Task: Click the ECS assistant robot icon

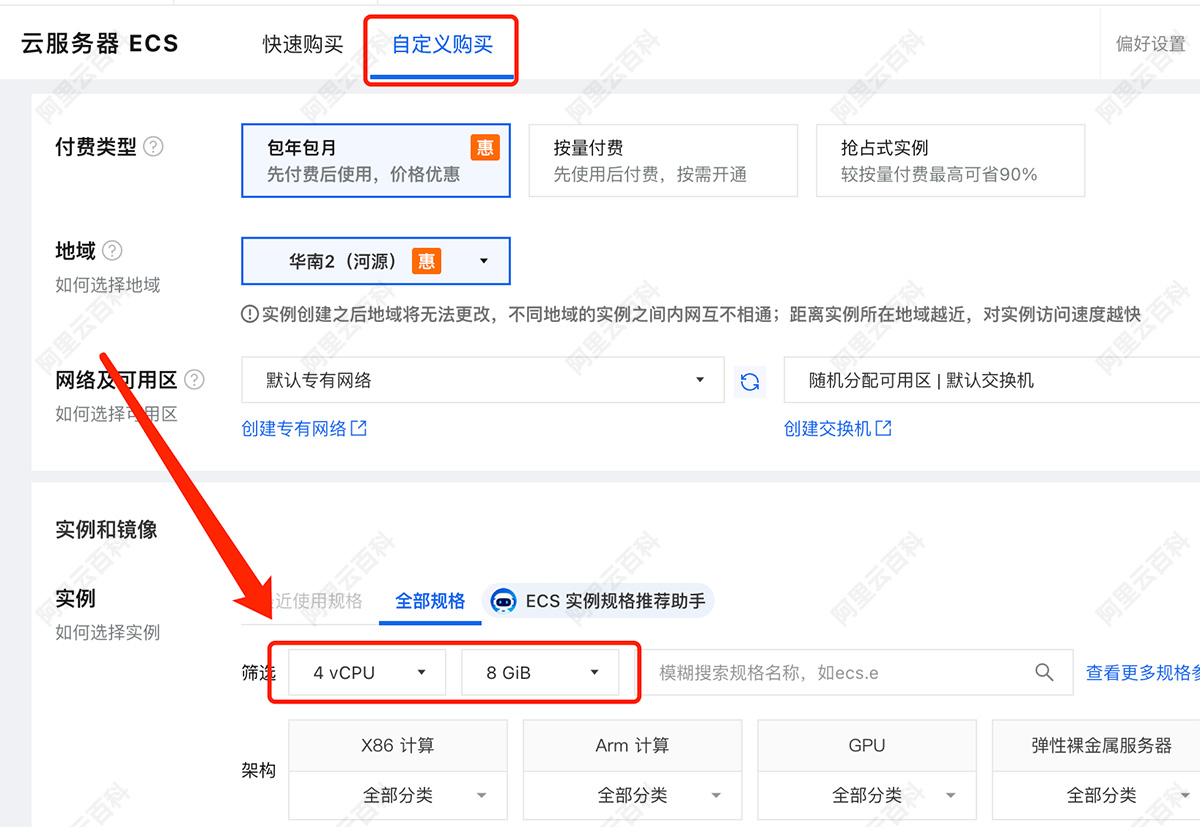Action: click(505, 601)
